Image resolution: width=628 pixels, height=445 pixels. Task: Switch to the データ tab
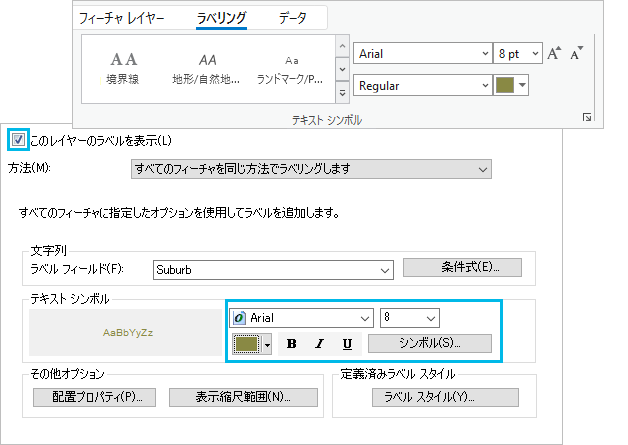click(292, 18)
